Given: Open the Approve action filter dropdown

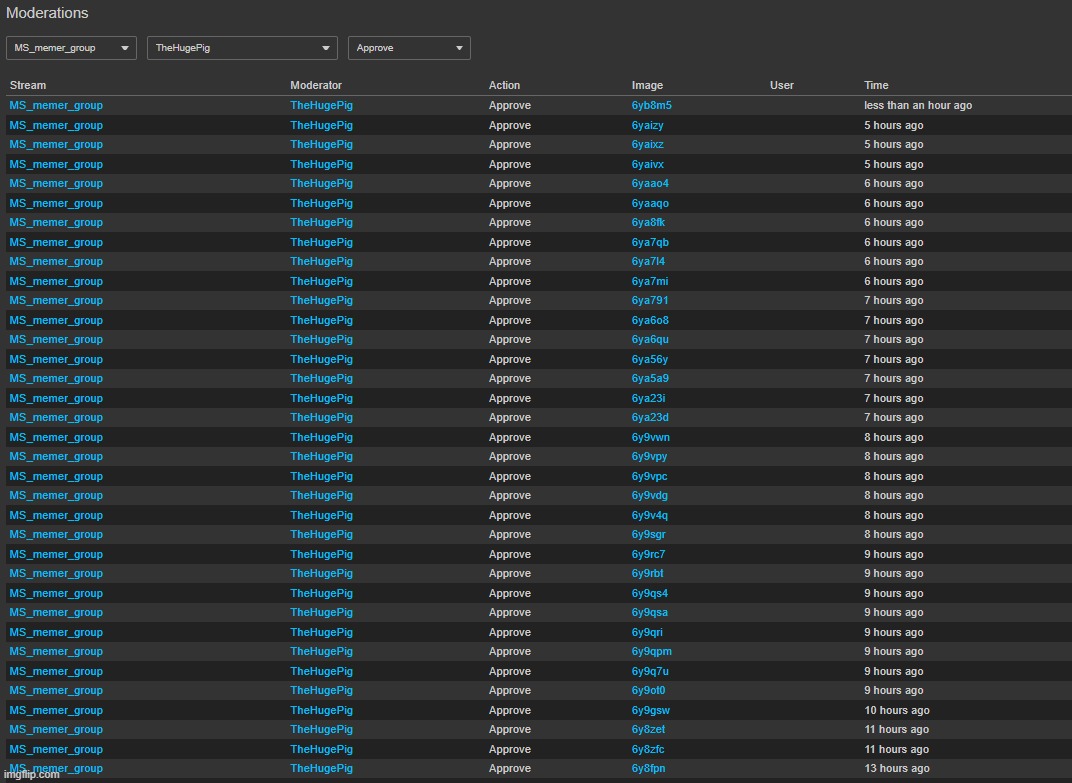Looking at the screenshot, I should click(x=409, y=48).
